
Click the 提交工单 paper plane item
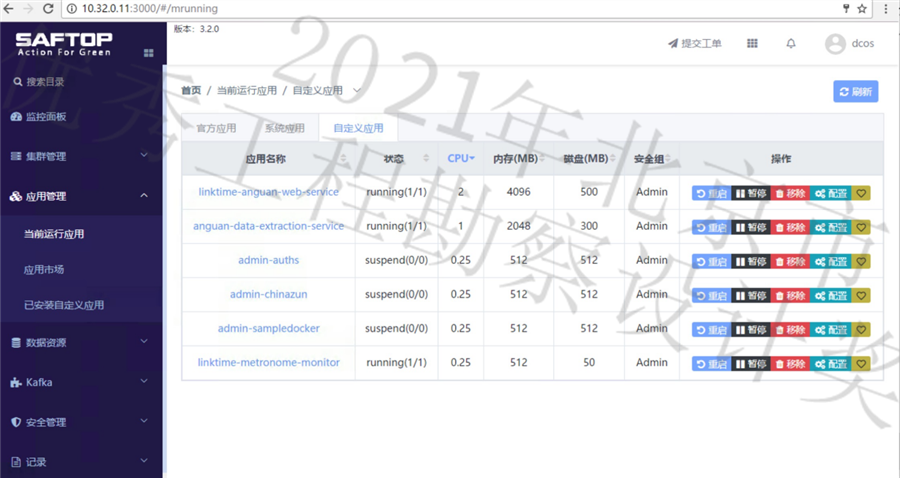[694, 44]
